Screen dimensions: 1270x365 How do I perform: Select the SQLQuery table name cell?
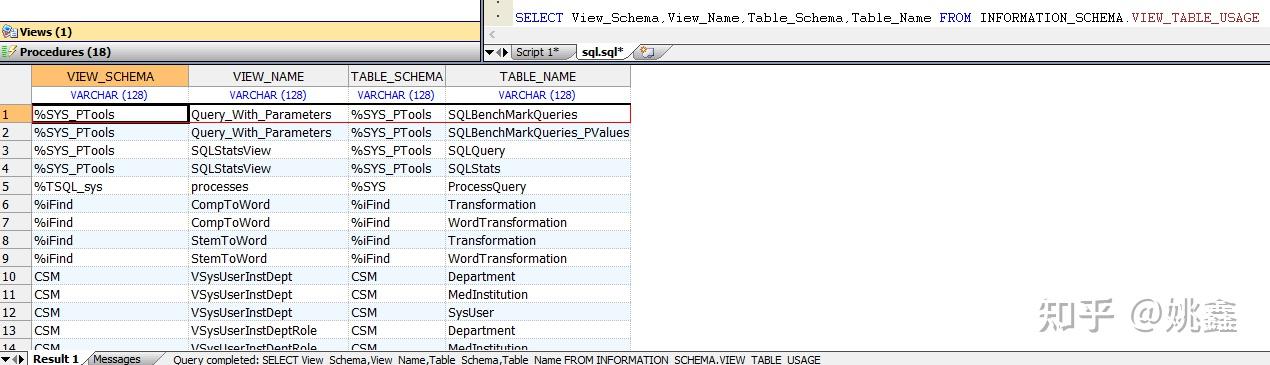point(538,150)
